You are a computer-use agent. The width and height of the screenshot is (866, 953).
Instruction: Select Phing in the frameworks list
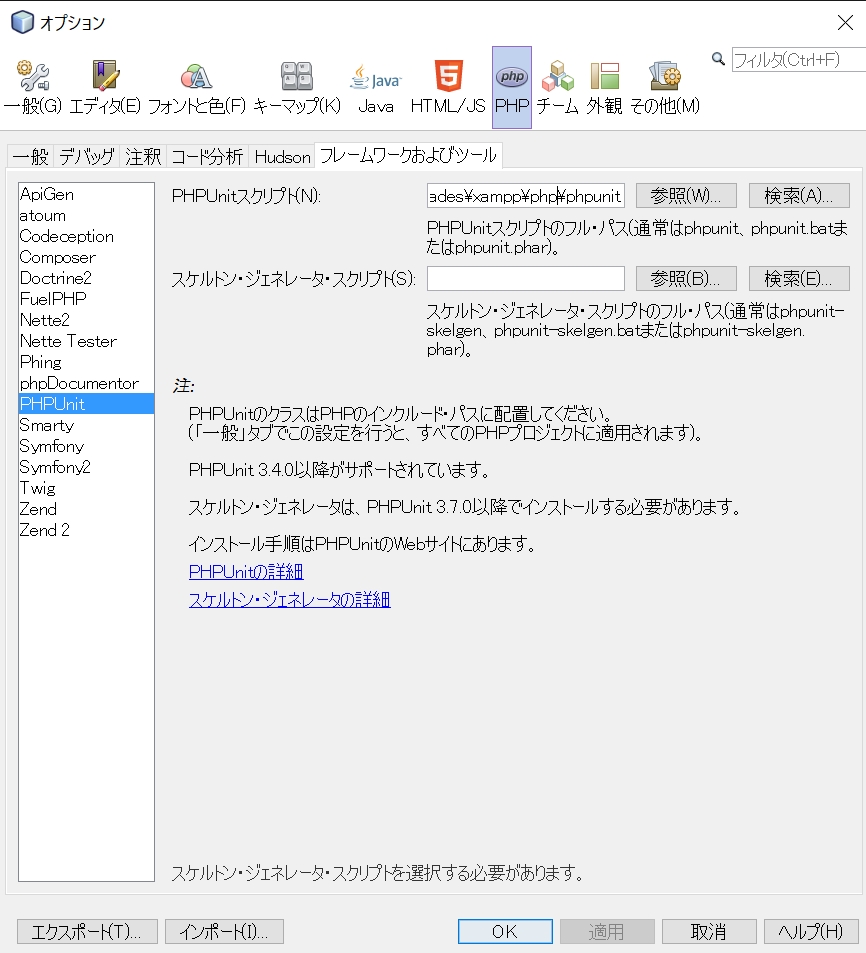point(86,362)
